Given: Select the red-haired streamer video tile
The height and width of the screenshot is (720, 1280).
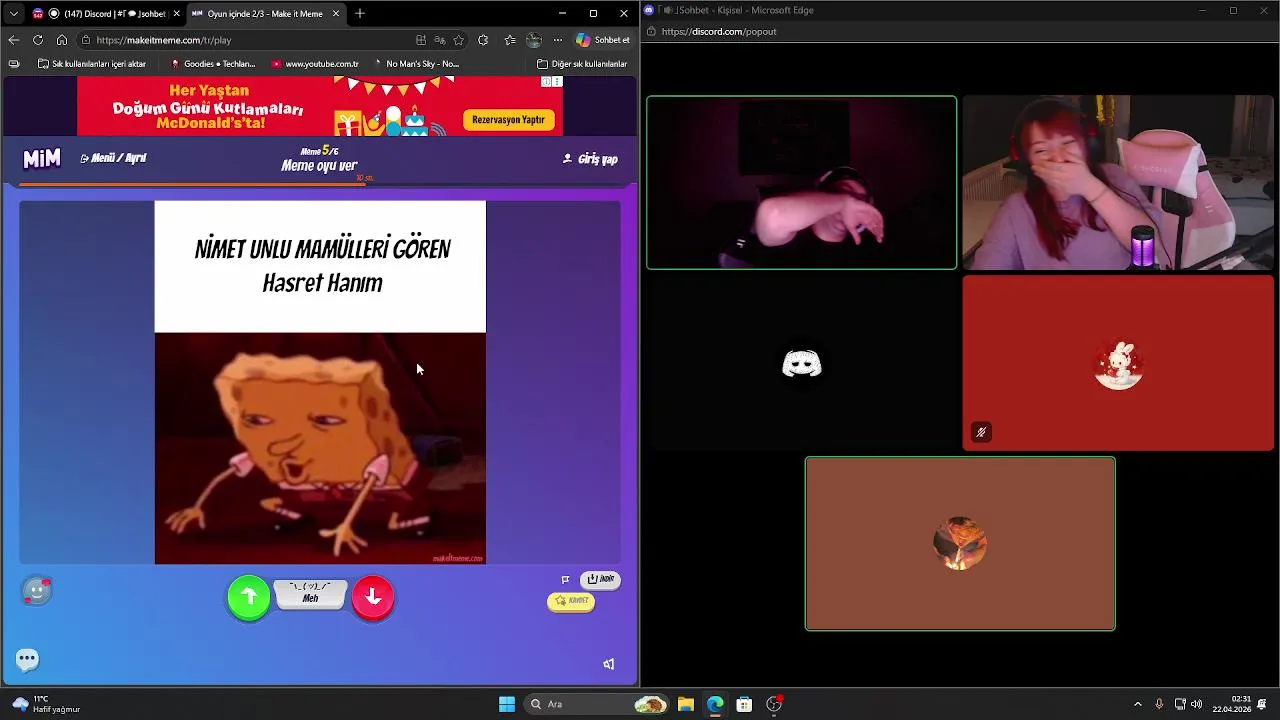Looking at the screenshot, I should click(1118, 183).
